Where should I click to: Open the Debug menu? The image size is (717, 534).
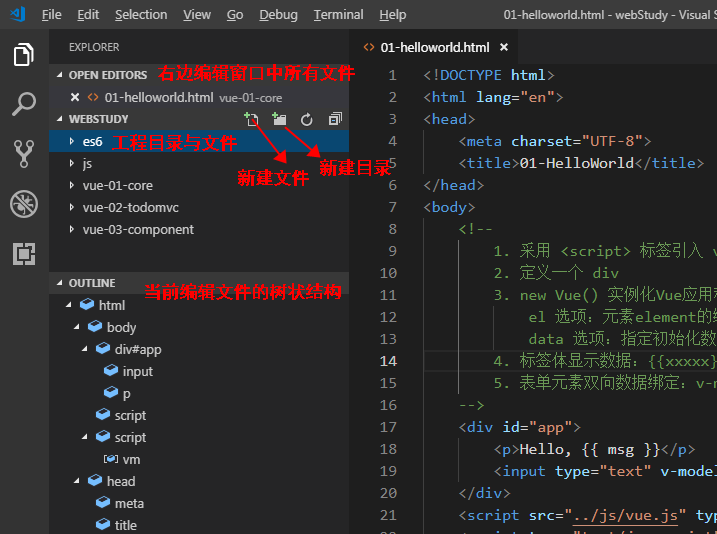pos(278,15)
